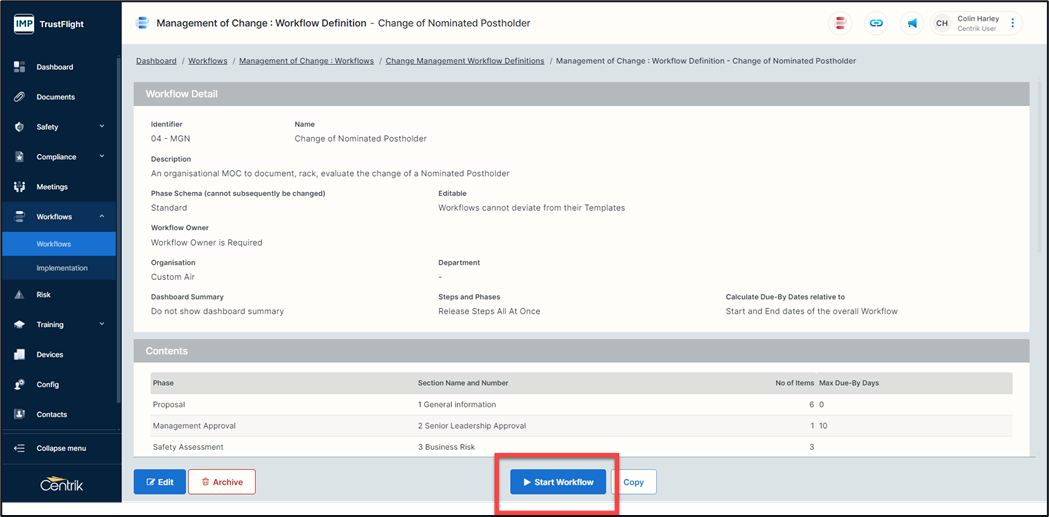Expand the Compliance menu chevron

pyautogui.click(x=102, y=157)
